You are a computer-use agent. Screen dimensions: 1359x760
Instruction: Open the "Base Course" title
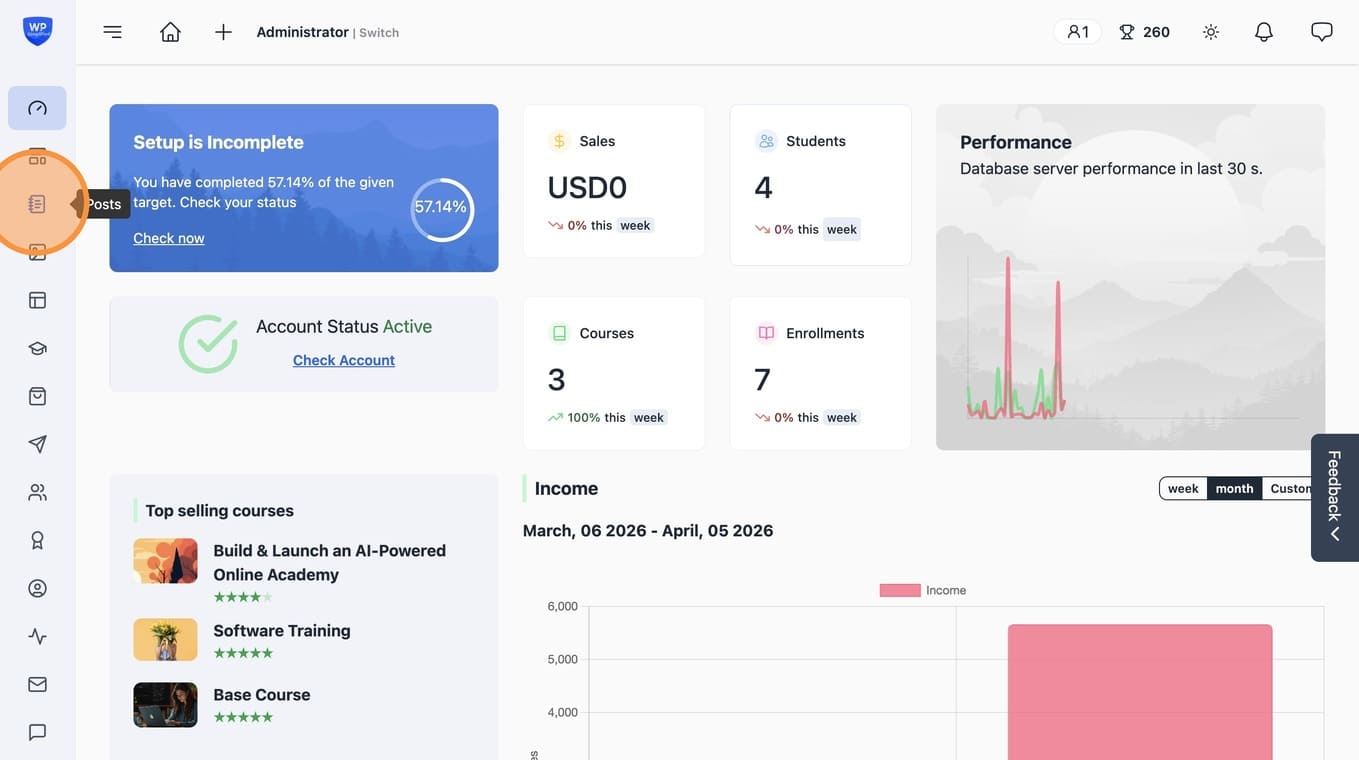[262, 694]
